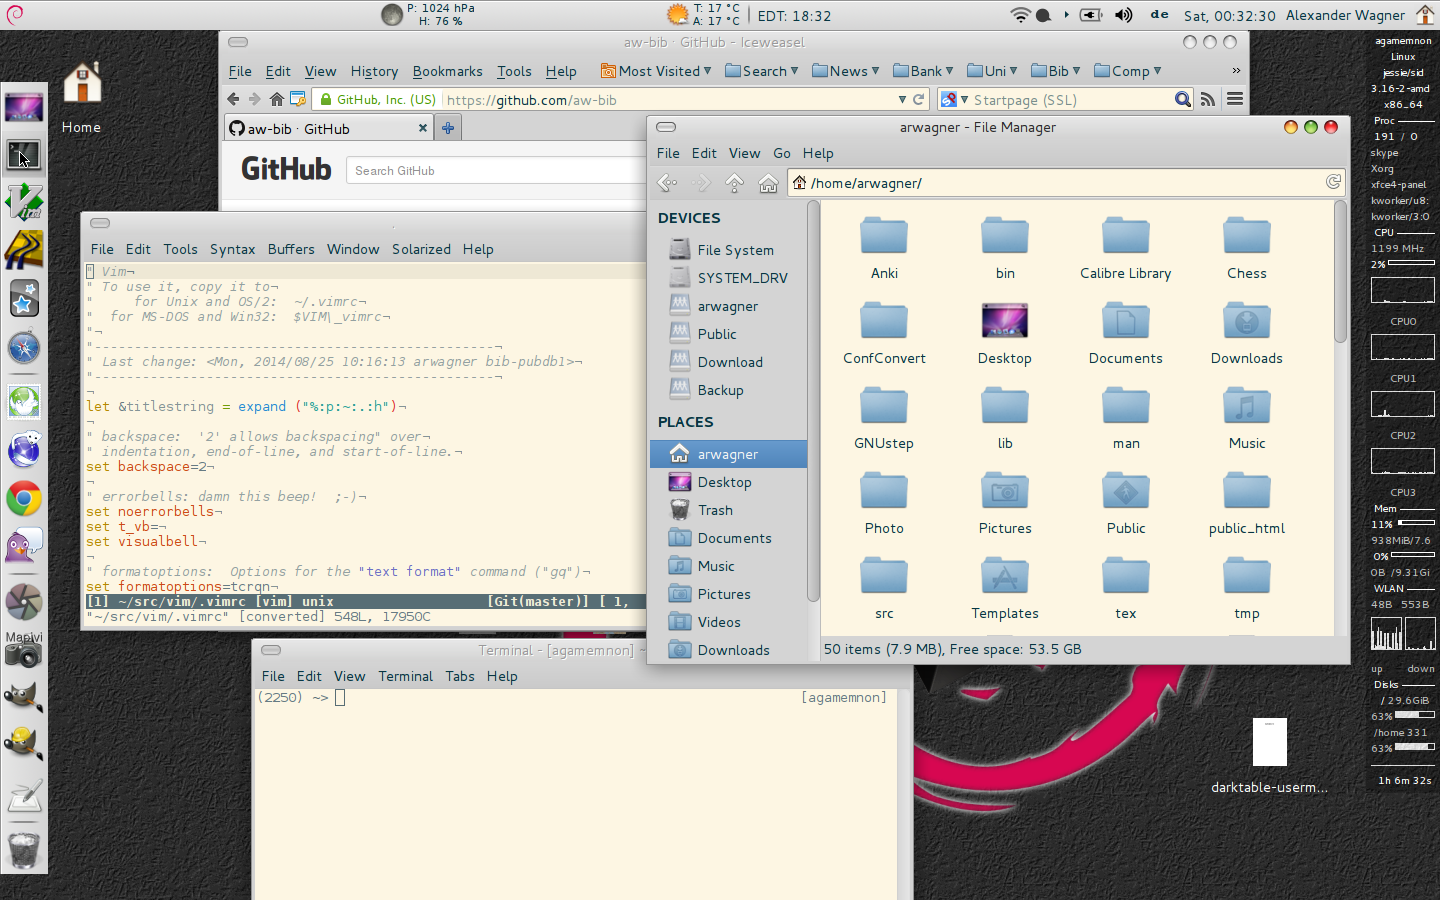
Task: Expand the Most Visited bookmarks dropdown
Action: pos(656,71)
